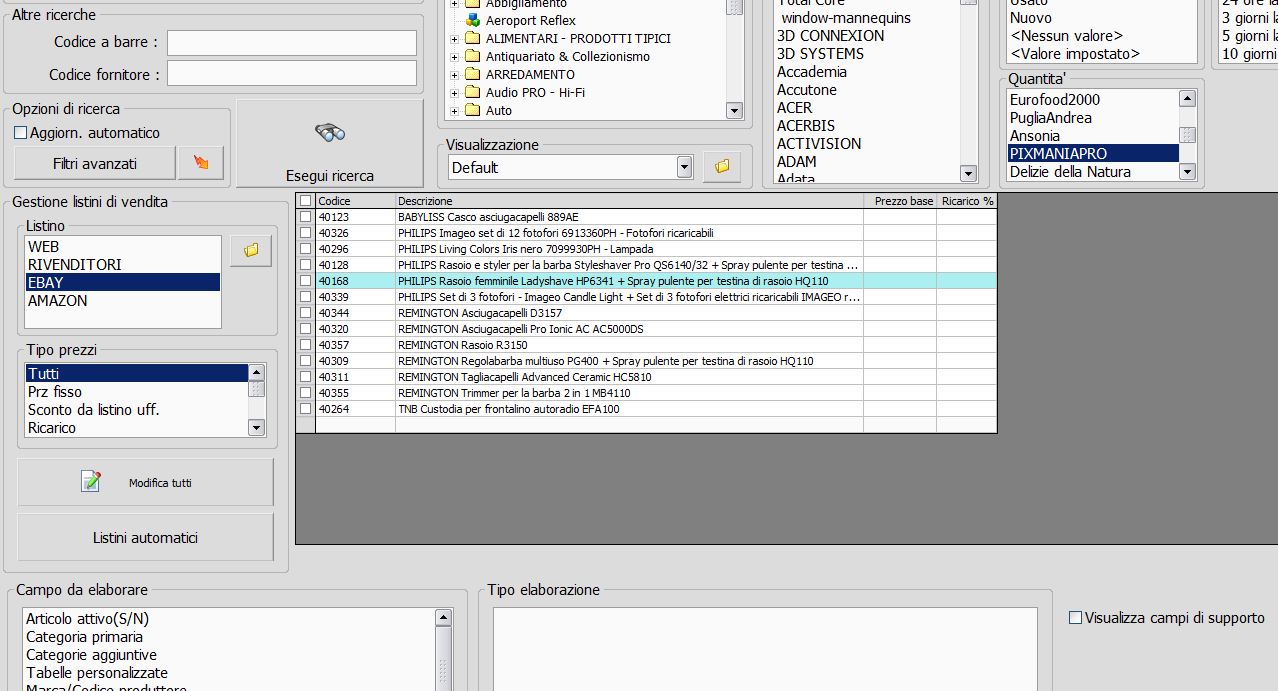Focus the Codice a barre field

coord(292,43)
